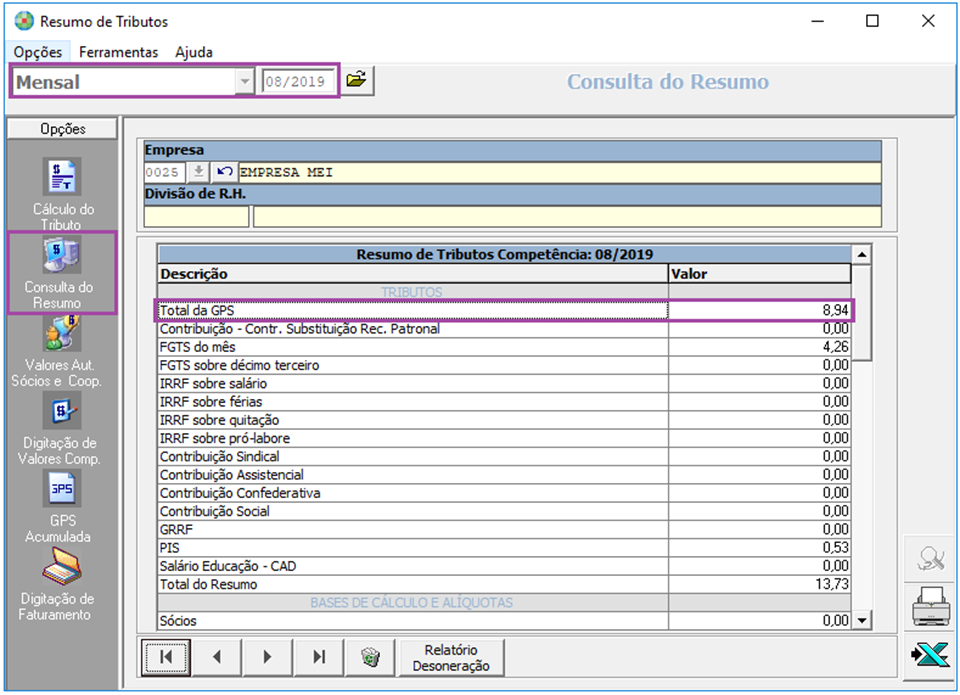This screenshot has height=695, width=960.
Task: Open the Ferramentas menu
Action: point(118,52)
